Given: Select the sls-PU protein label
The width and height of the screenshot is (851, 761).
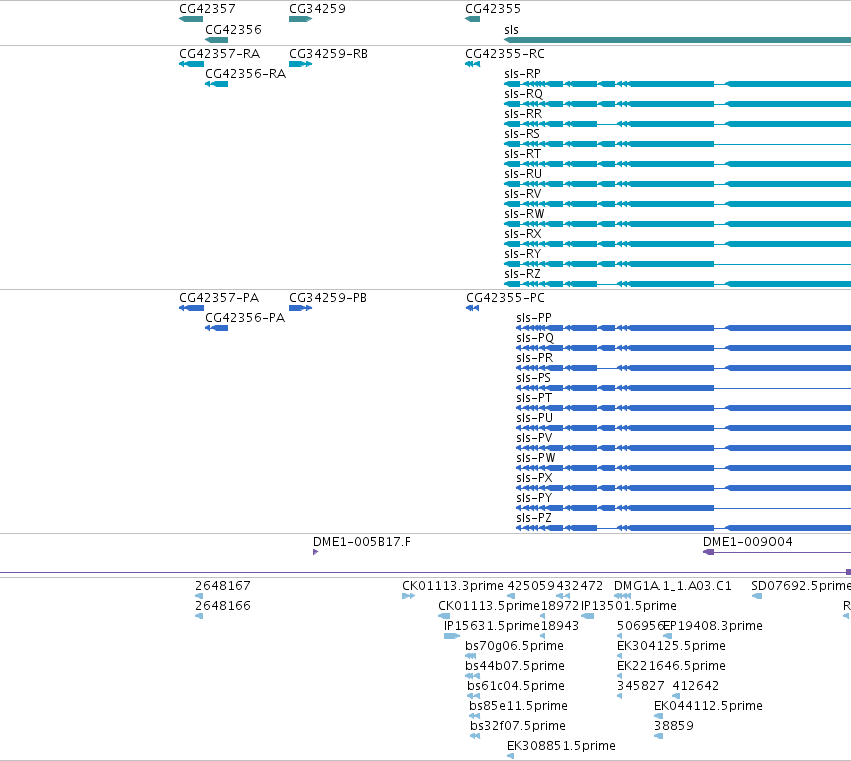Looking at the screenshot, I should (x=535, y=418).
